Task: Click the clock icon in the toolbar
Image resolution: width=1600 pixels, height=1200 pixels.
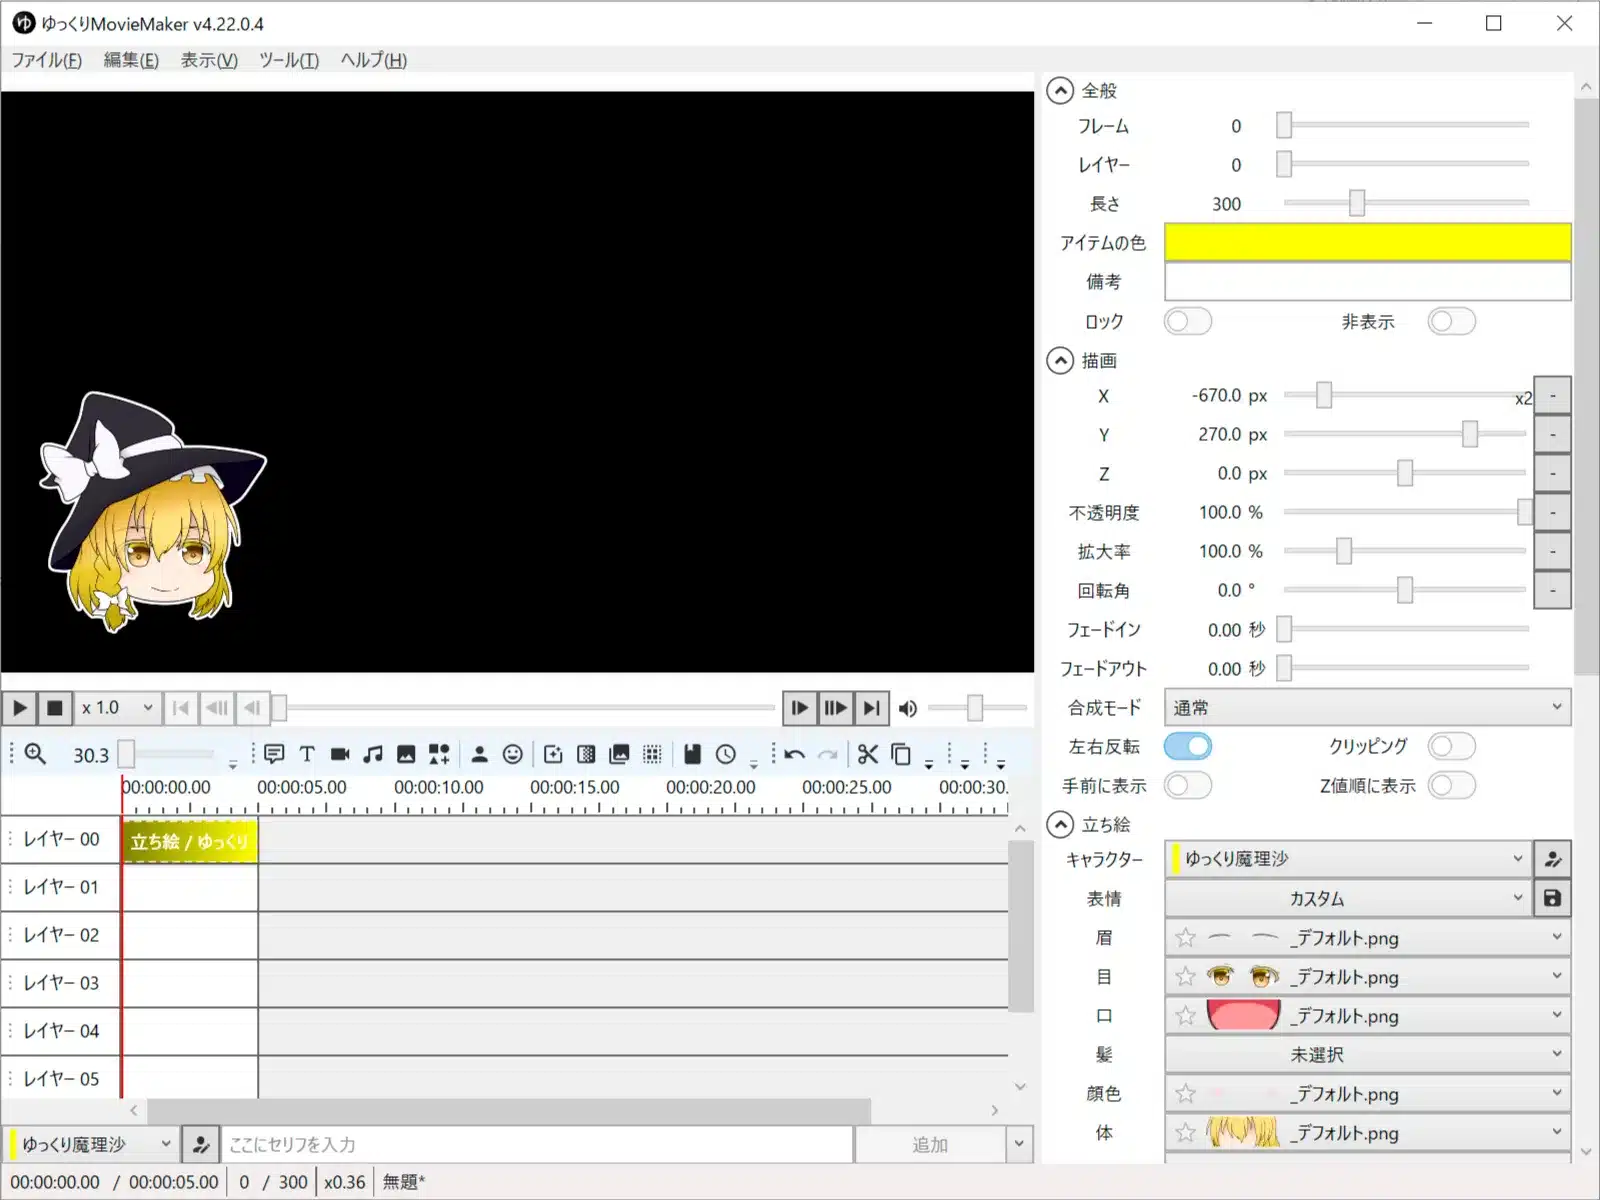Action: (726, 754)
